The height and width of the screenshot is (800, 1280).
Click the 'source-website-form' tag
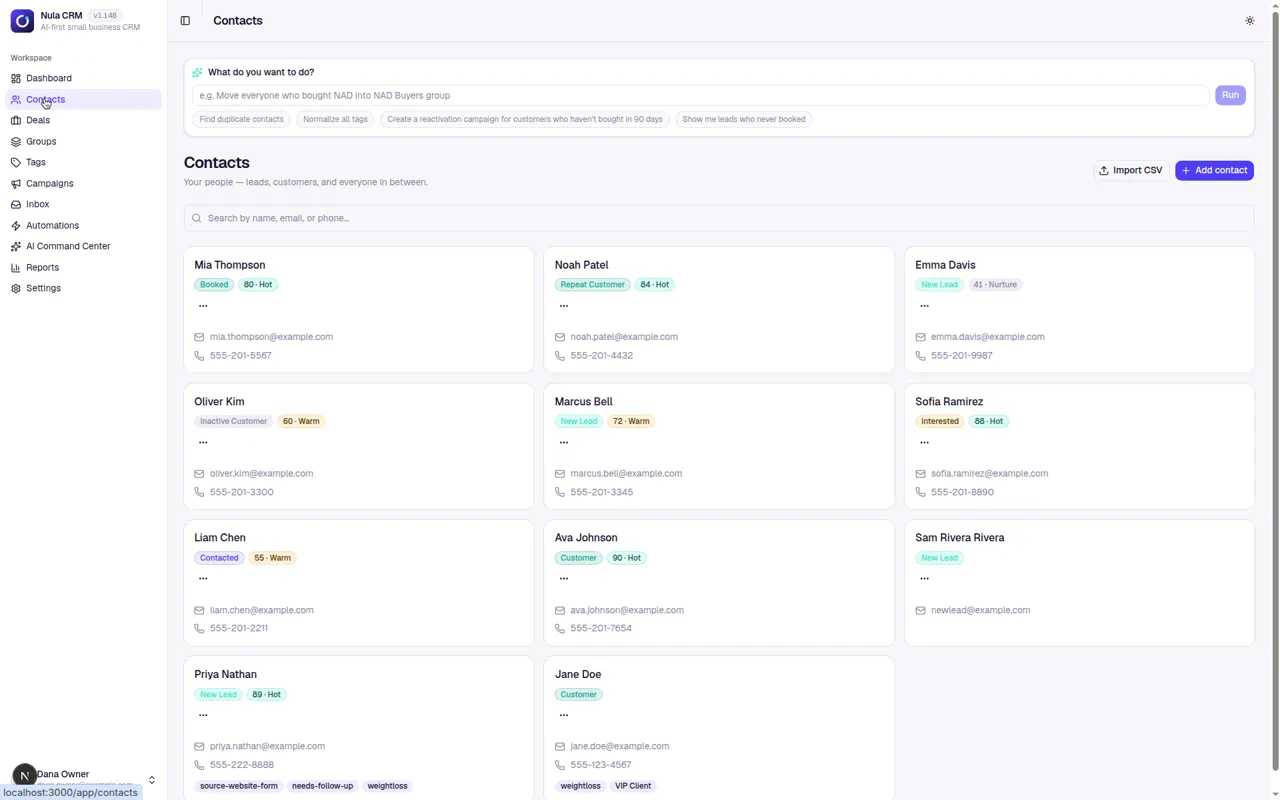[239, 786]
